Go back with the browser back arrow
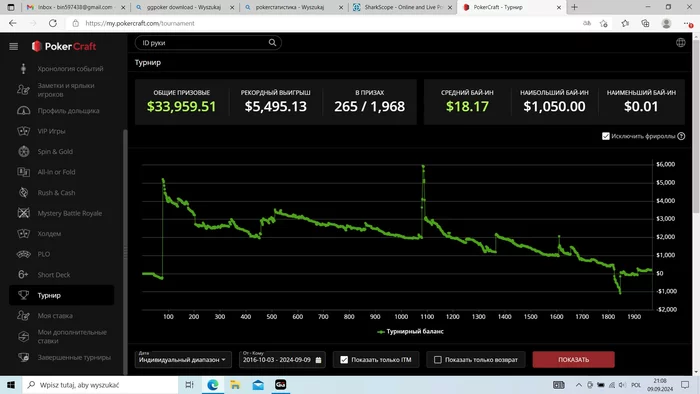Image resolution: width=700 pixels, height=394 pixels. (x=12, y=23)
